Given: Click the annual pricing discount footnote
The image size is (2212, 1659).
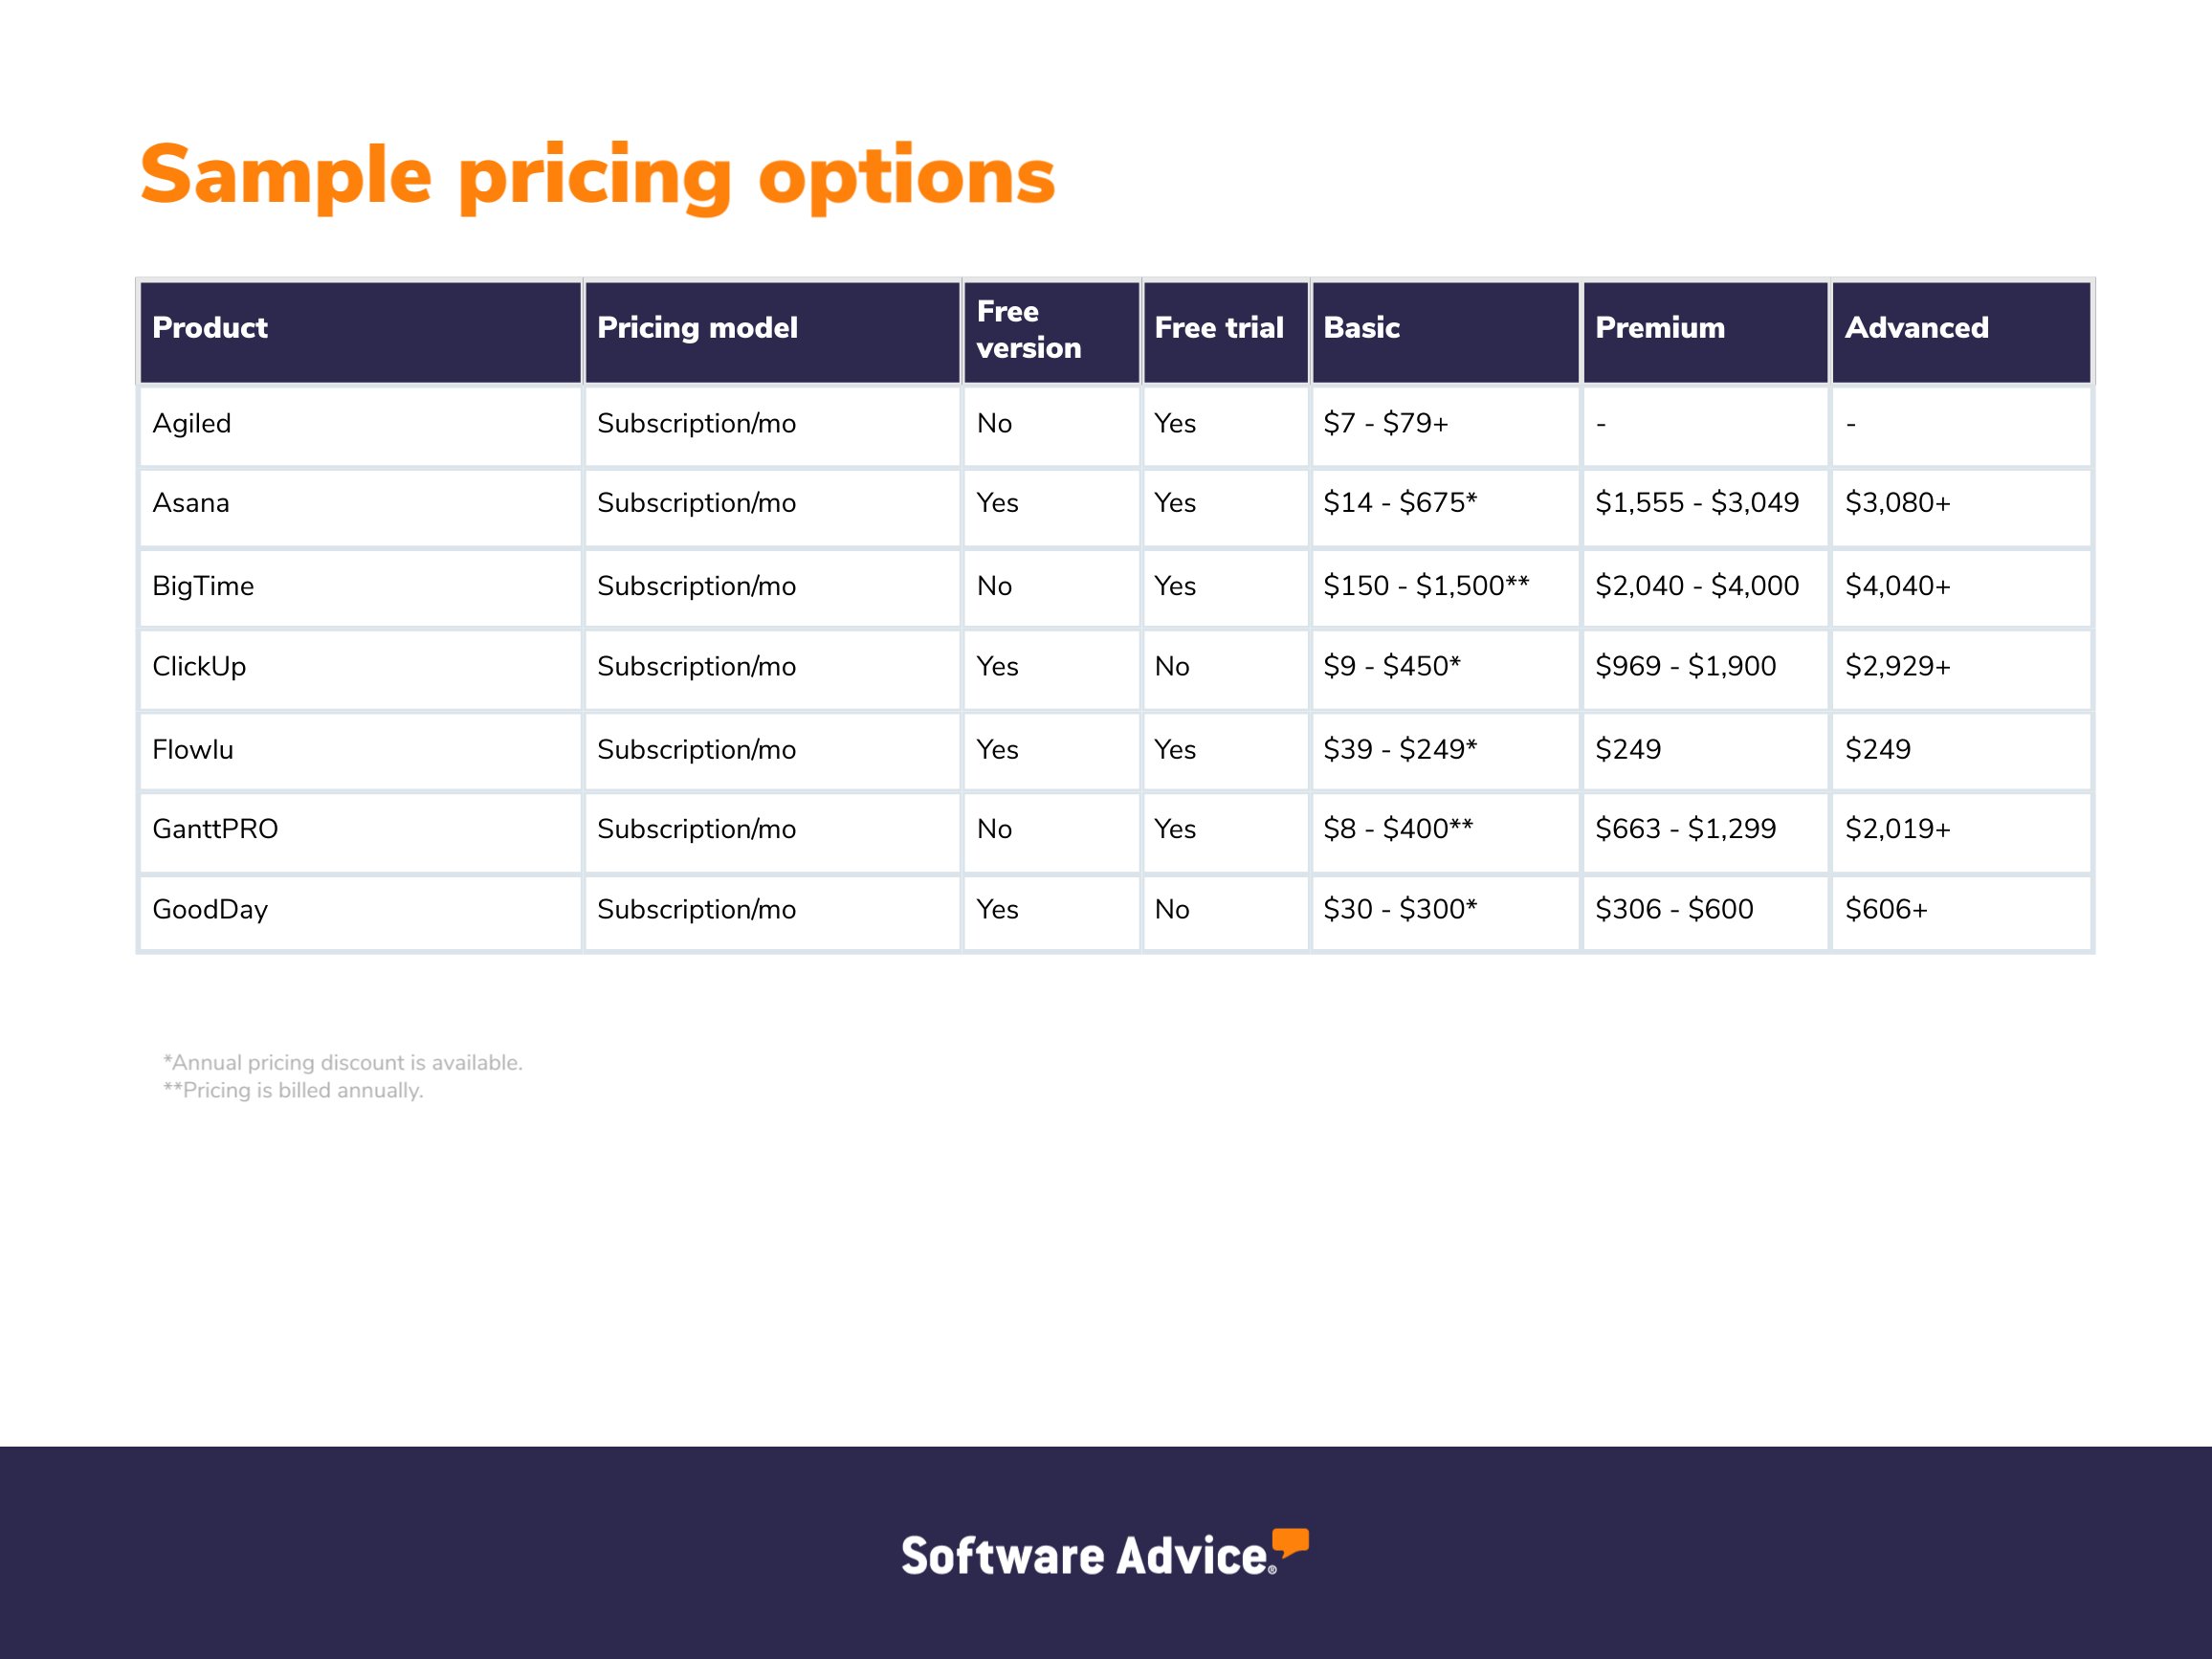Looking at the screenshot, I should tap(343, 1062).
